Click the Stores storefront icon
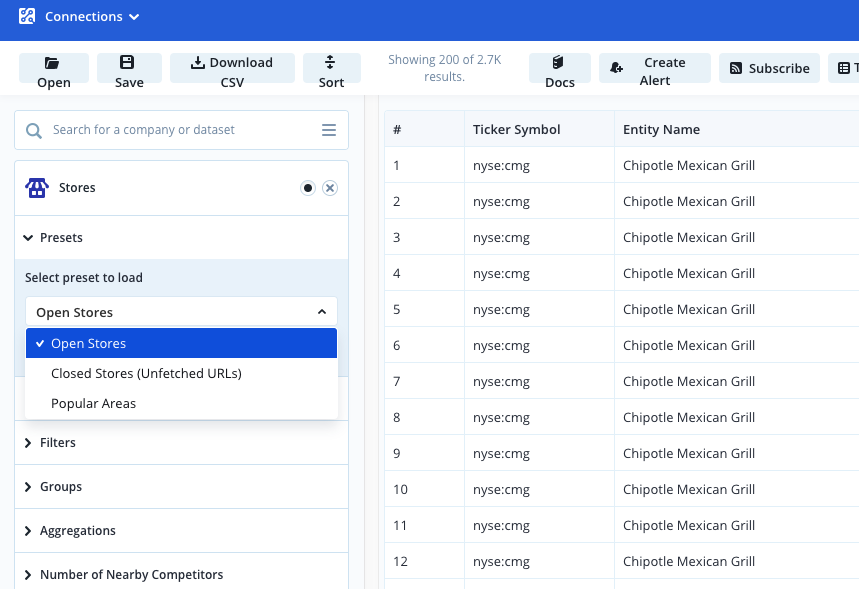 tap(37, 188)
